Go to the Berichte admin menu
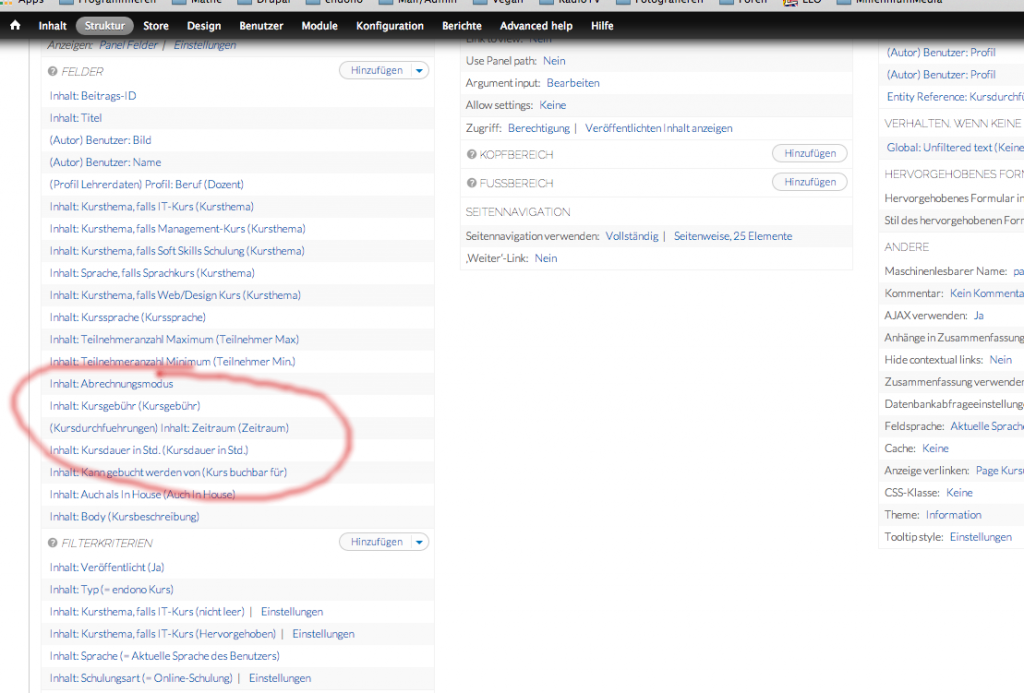 [462, 26]
